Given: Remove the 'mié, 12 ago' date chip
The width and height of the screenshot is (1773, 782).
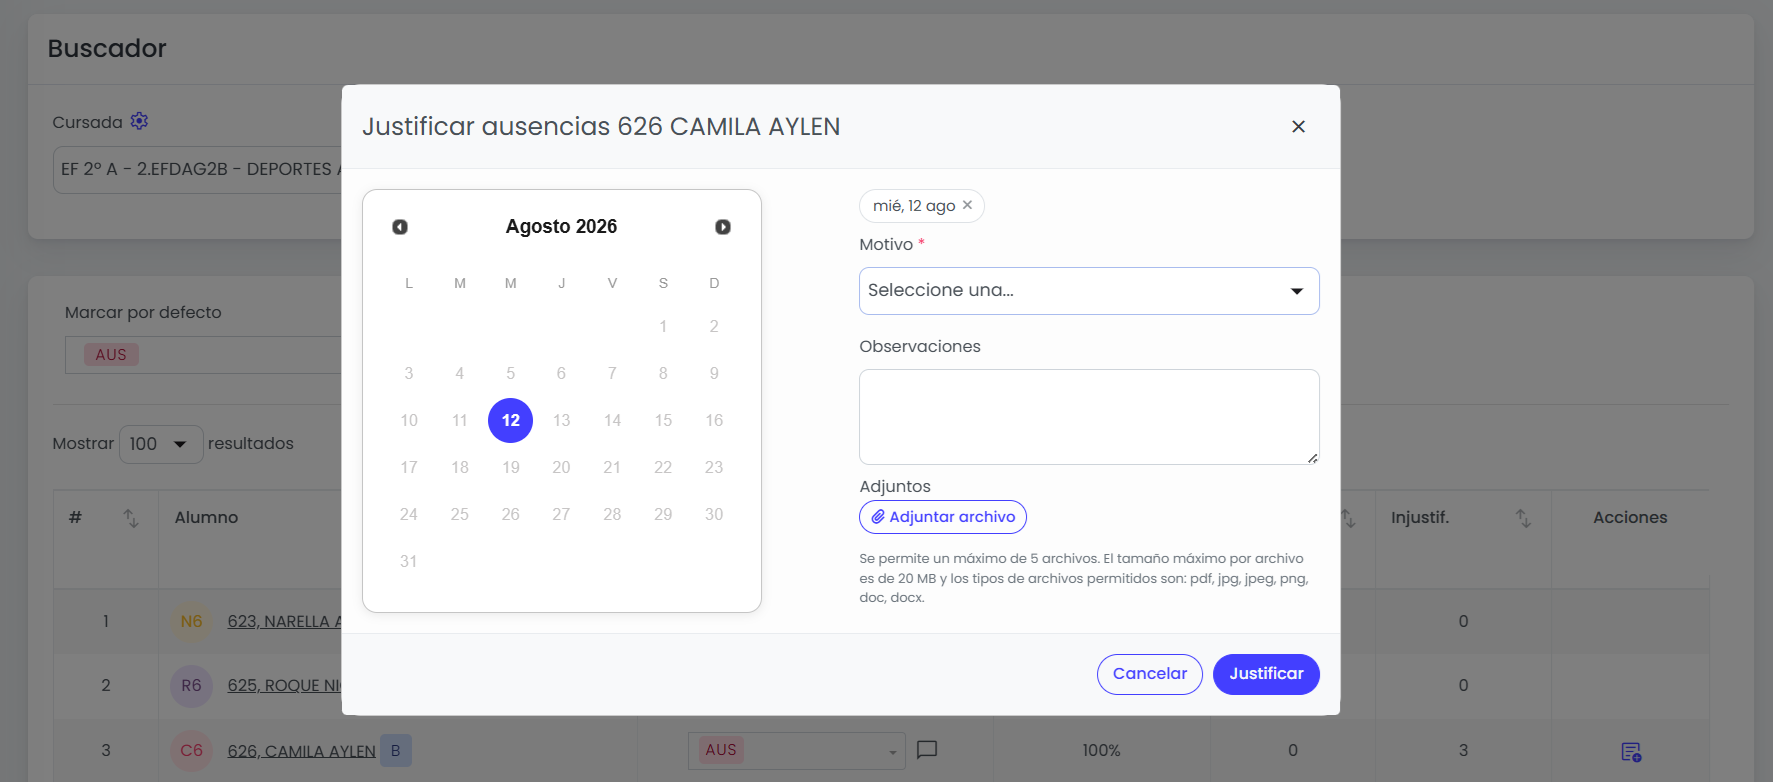Looking at the screenshot, I should click(x=967, y=205).
